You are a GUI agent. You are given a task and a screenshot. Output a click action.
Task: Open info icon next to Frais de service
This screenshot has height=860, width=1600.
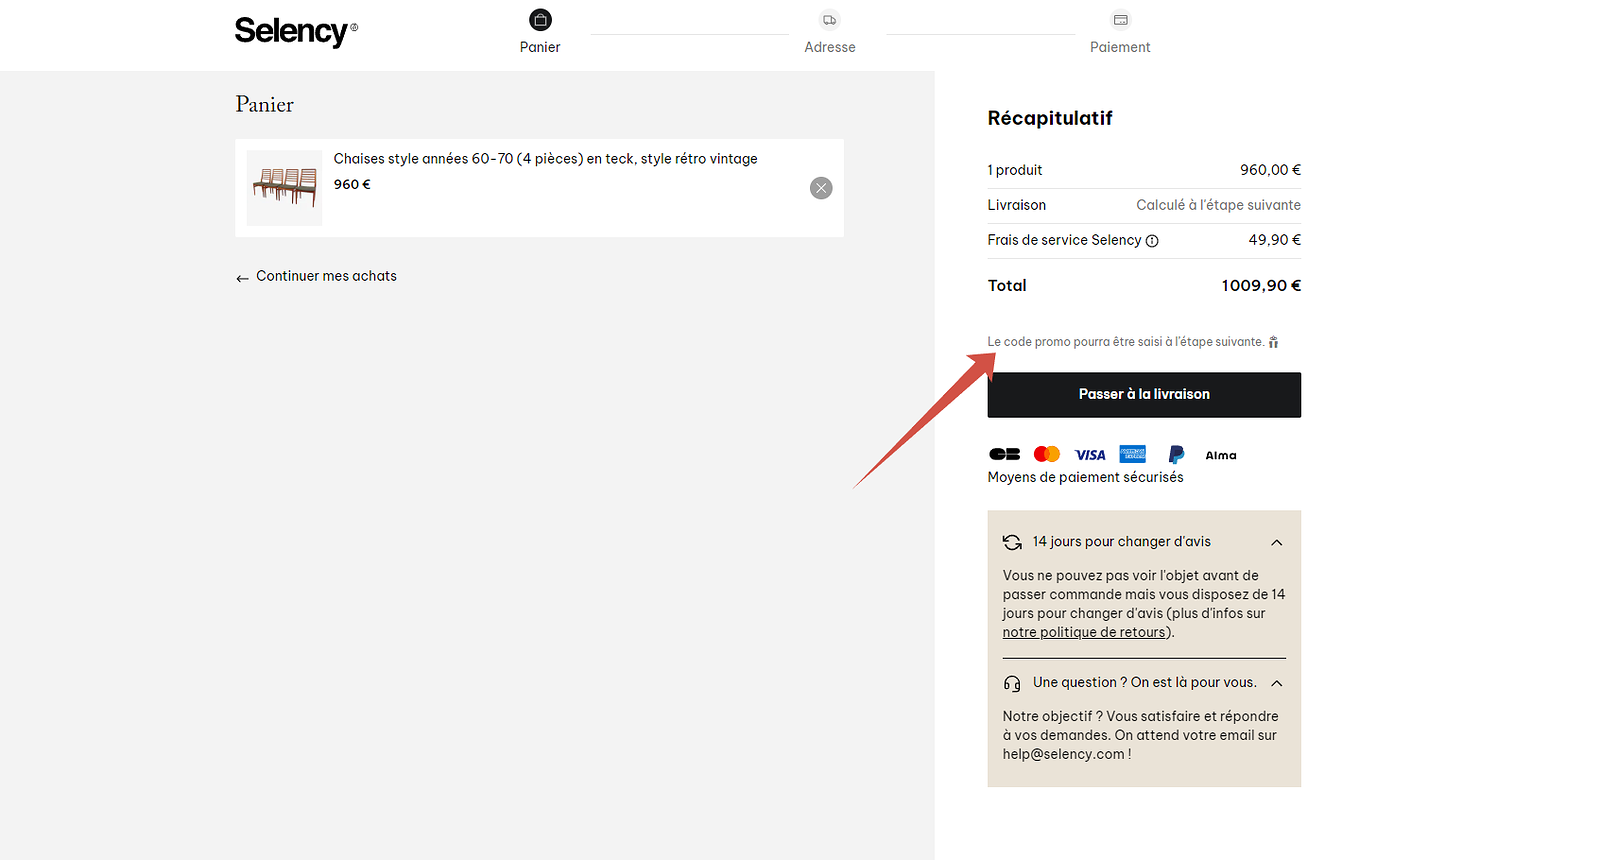pos(1152,241)
